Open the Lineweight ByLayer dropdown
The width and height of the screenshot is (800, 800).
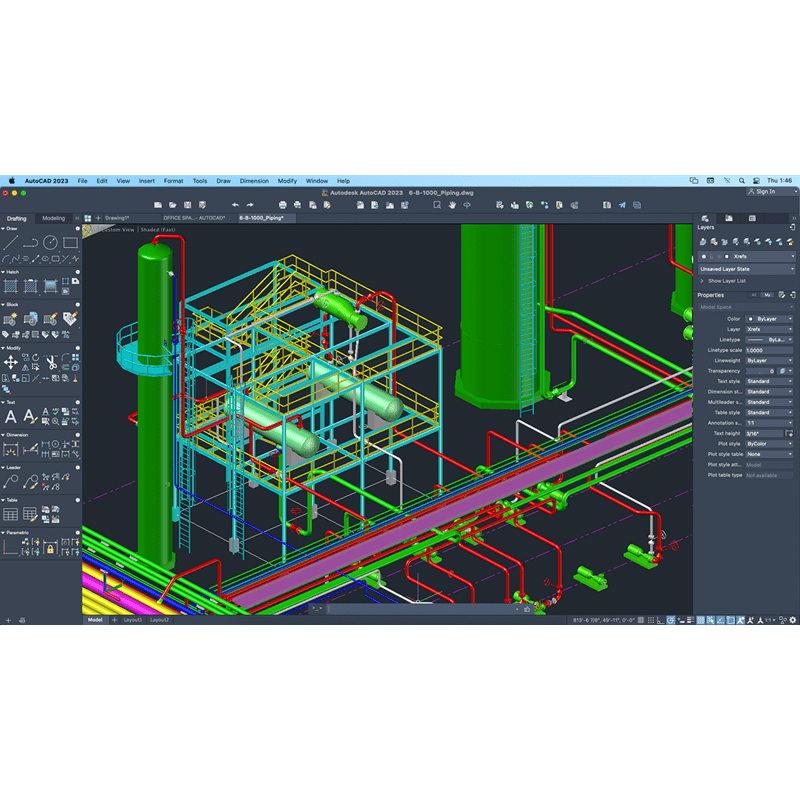(769, 360)
